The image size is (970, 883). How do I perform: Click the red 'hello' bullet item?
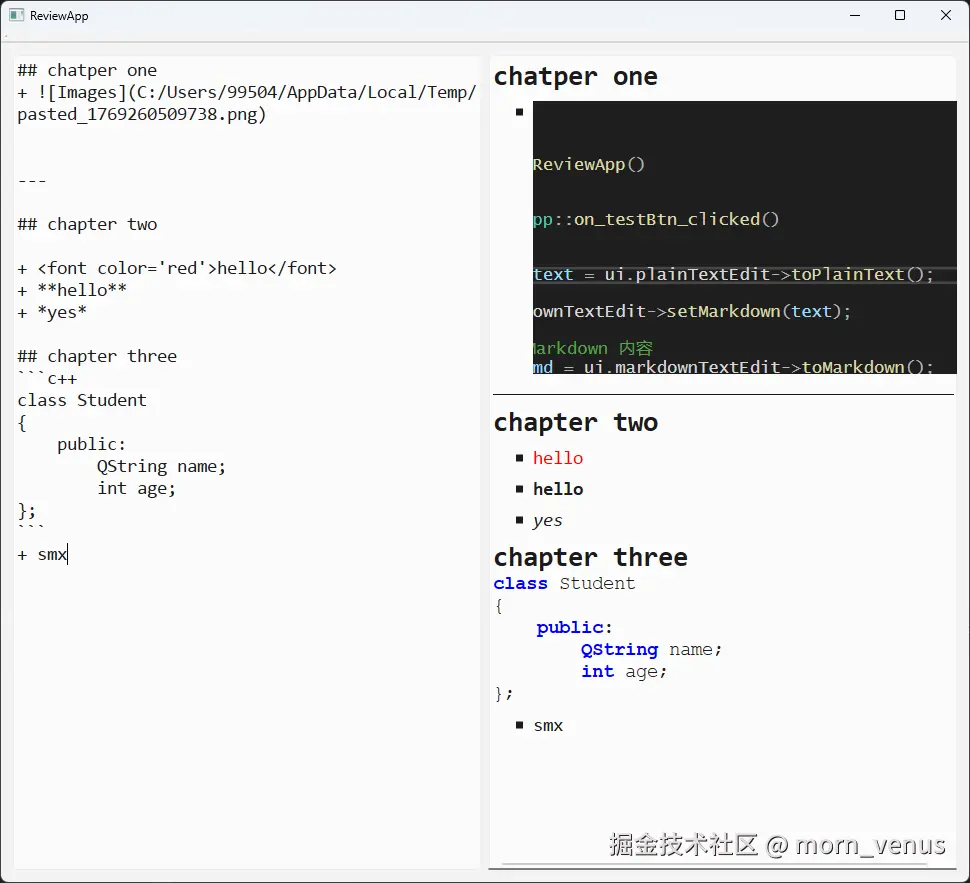[558, 459]
